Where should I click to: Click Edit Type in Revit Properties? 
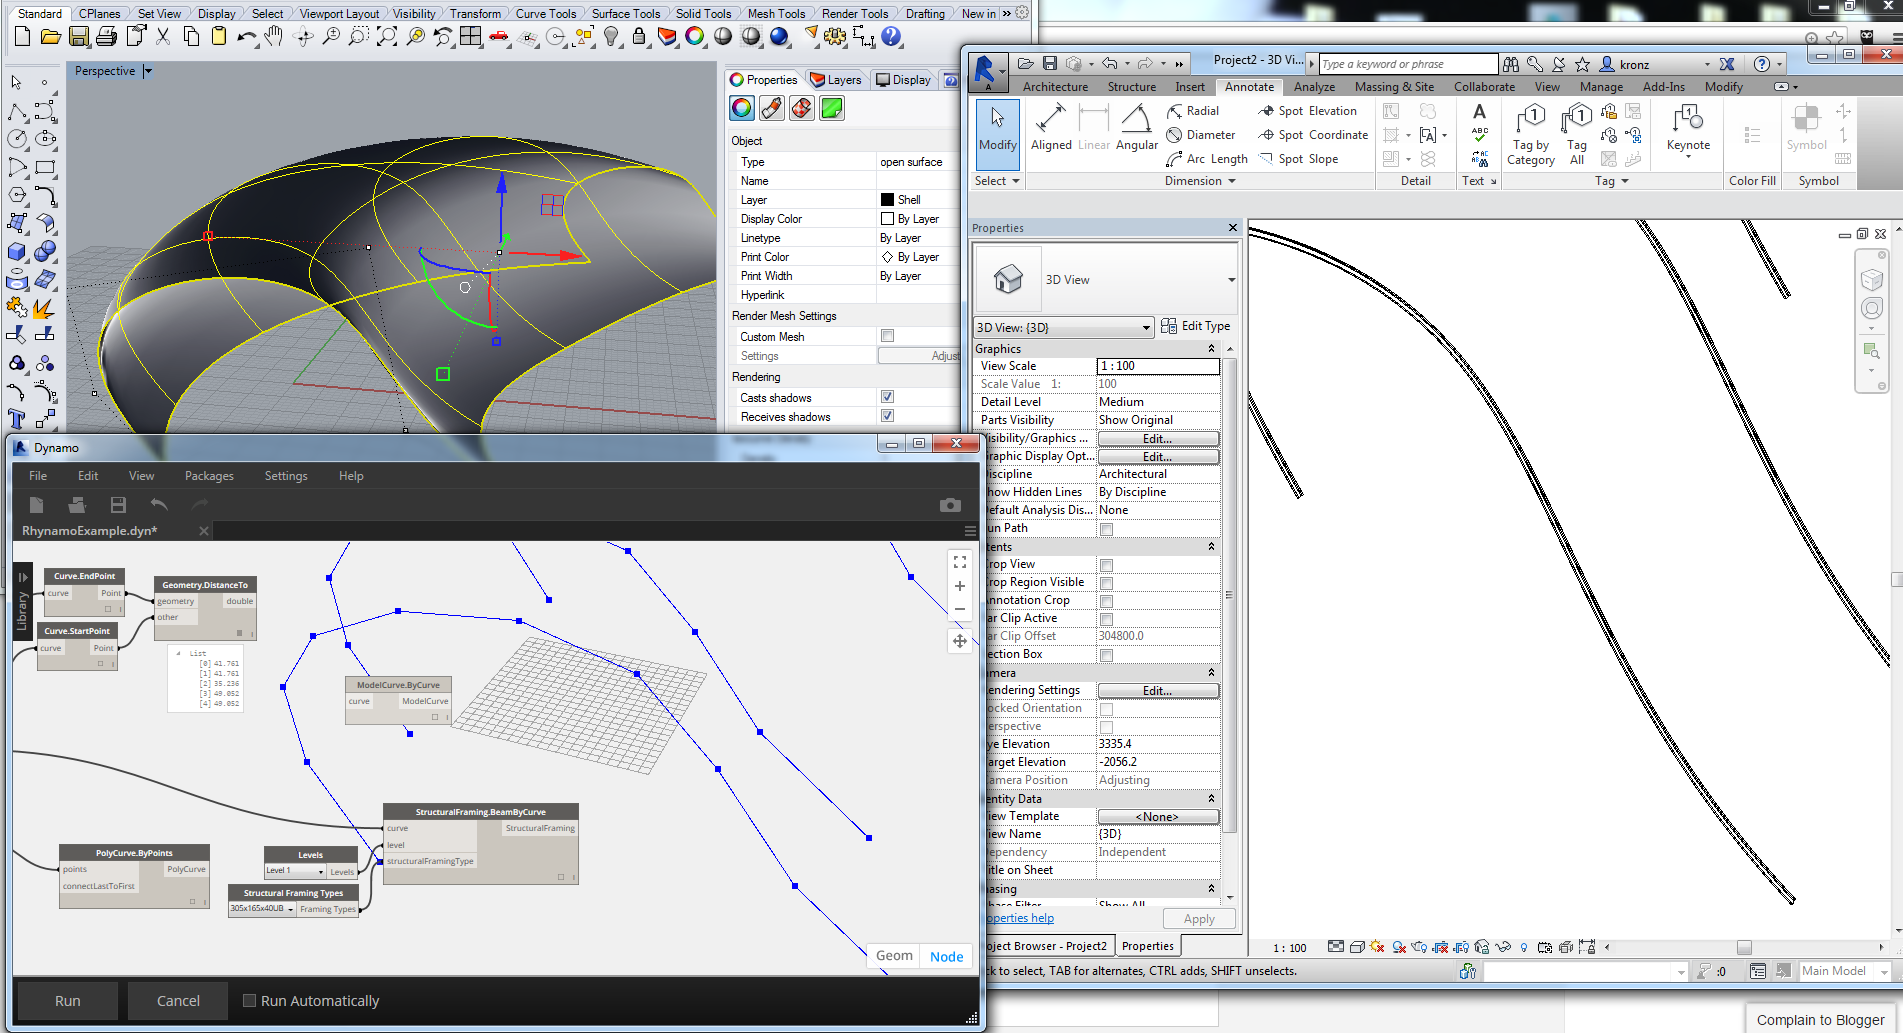[x=1196, y=326]
